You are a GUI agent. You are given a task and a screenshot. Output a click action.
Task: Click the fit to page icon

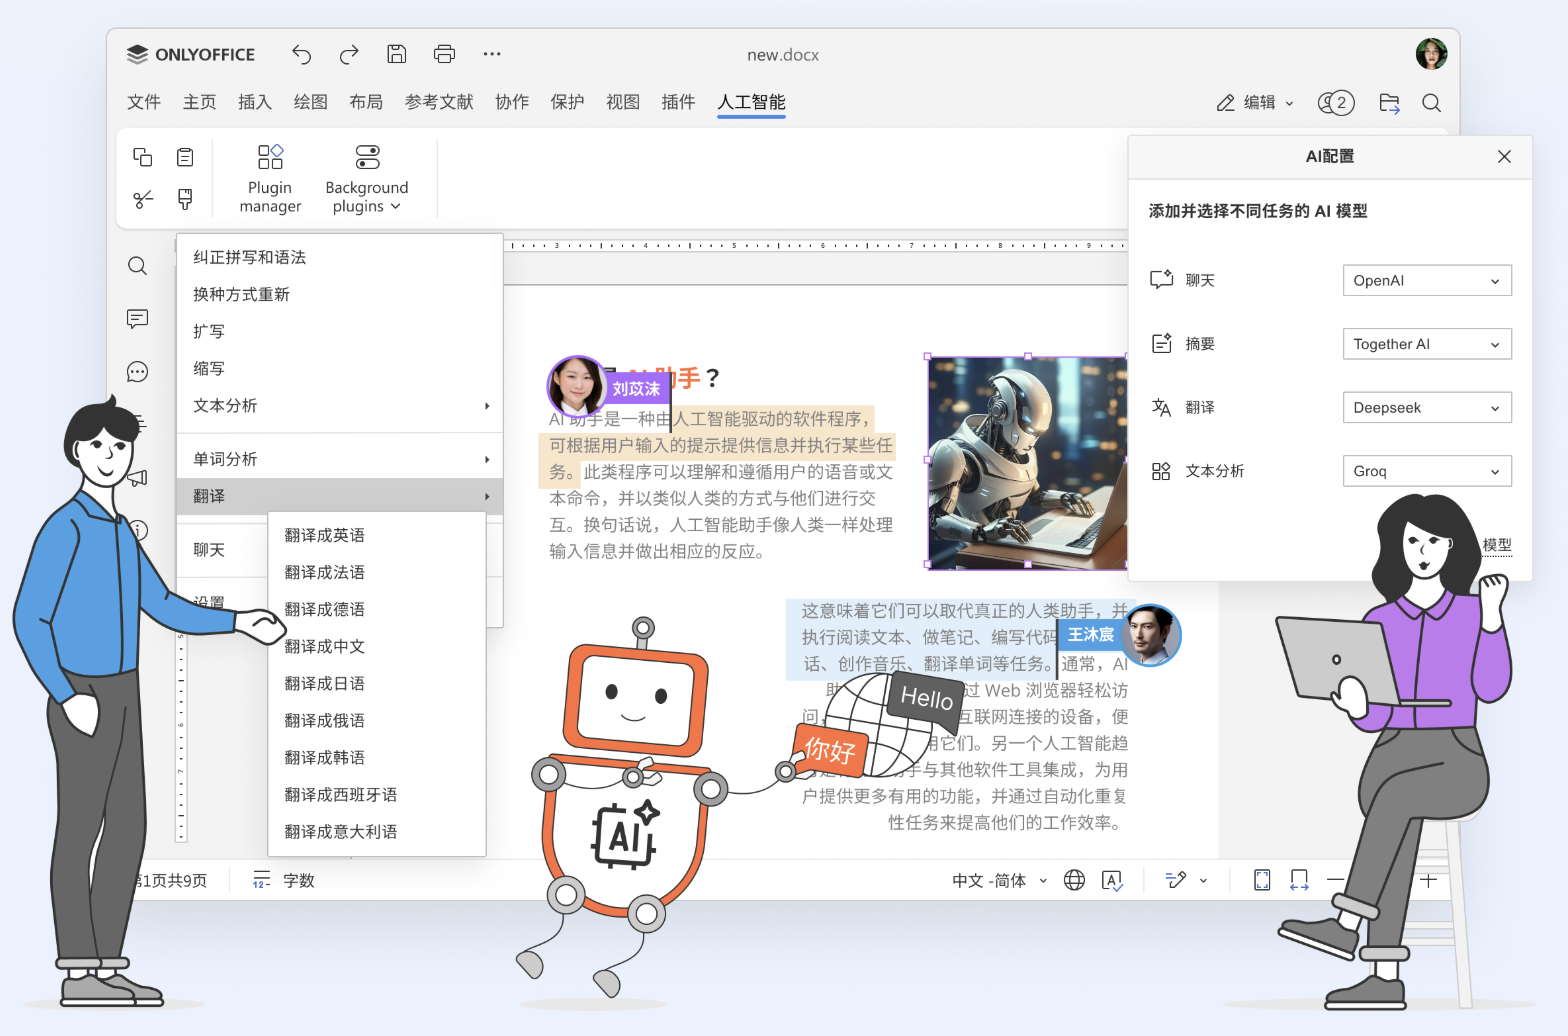point(1262,880)
